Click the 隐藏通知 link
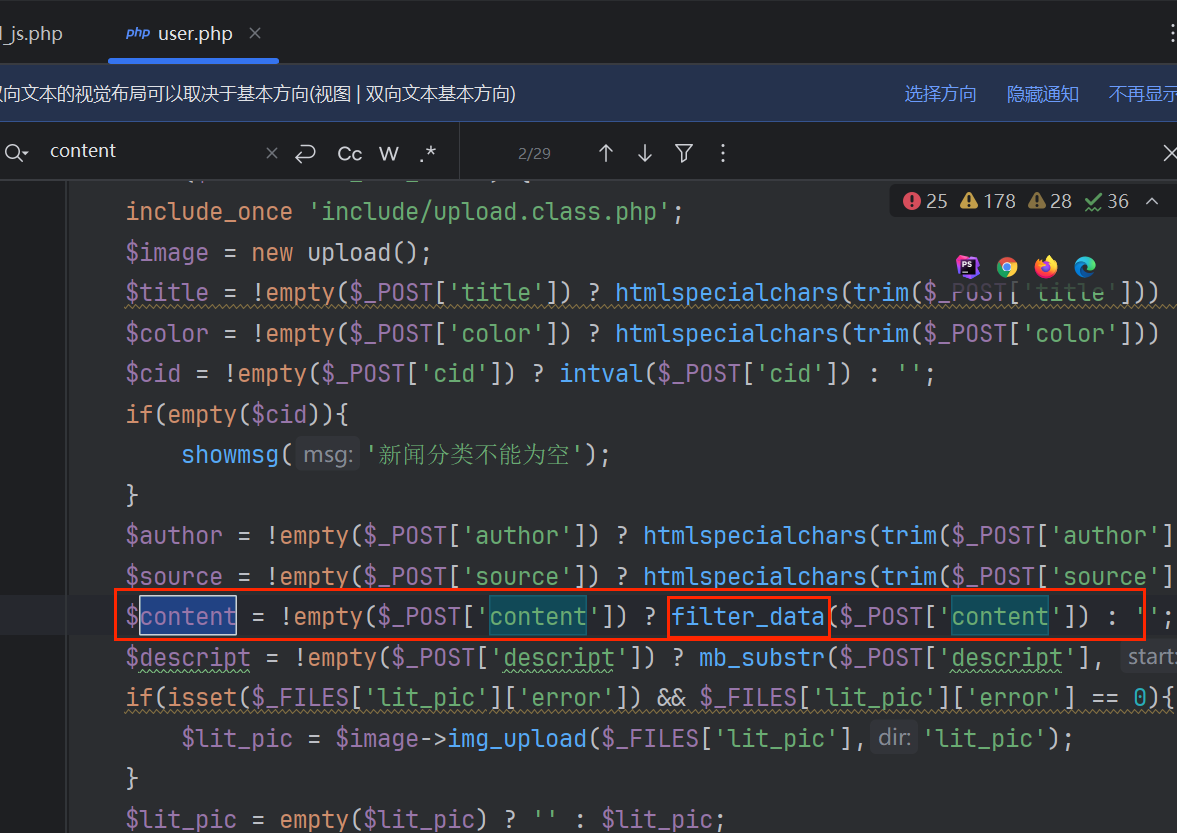 pos(1042,94)
